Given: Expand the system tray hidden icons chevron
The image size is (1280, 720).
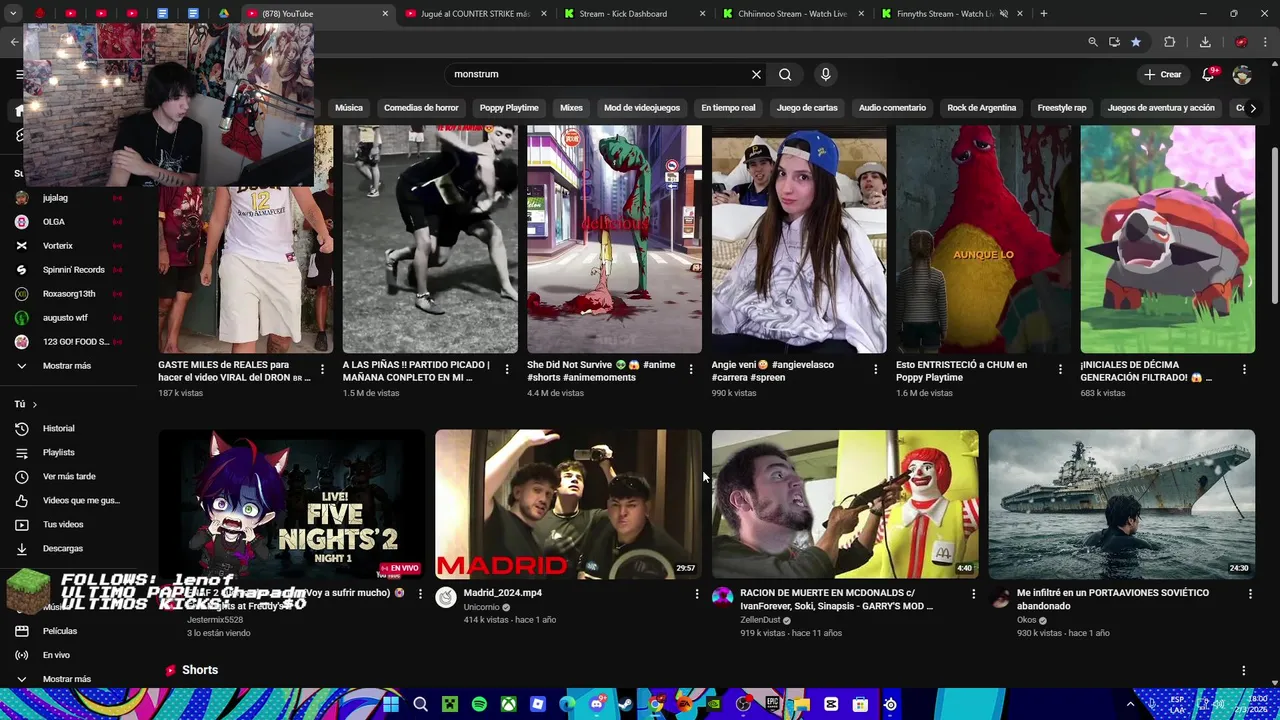Looking at the screenshot, I should [x=1131, y=704].
